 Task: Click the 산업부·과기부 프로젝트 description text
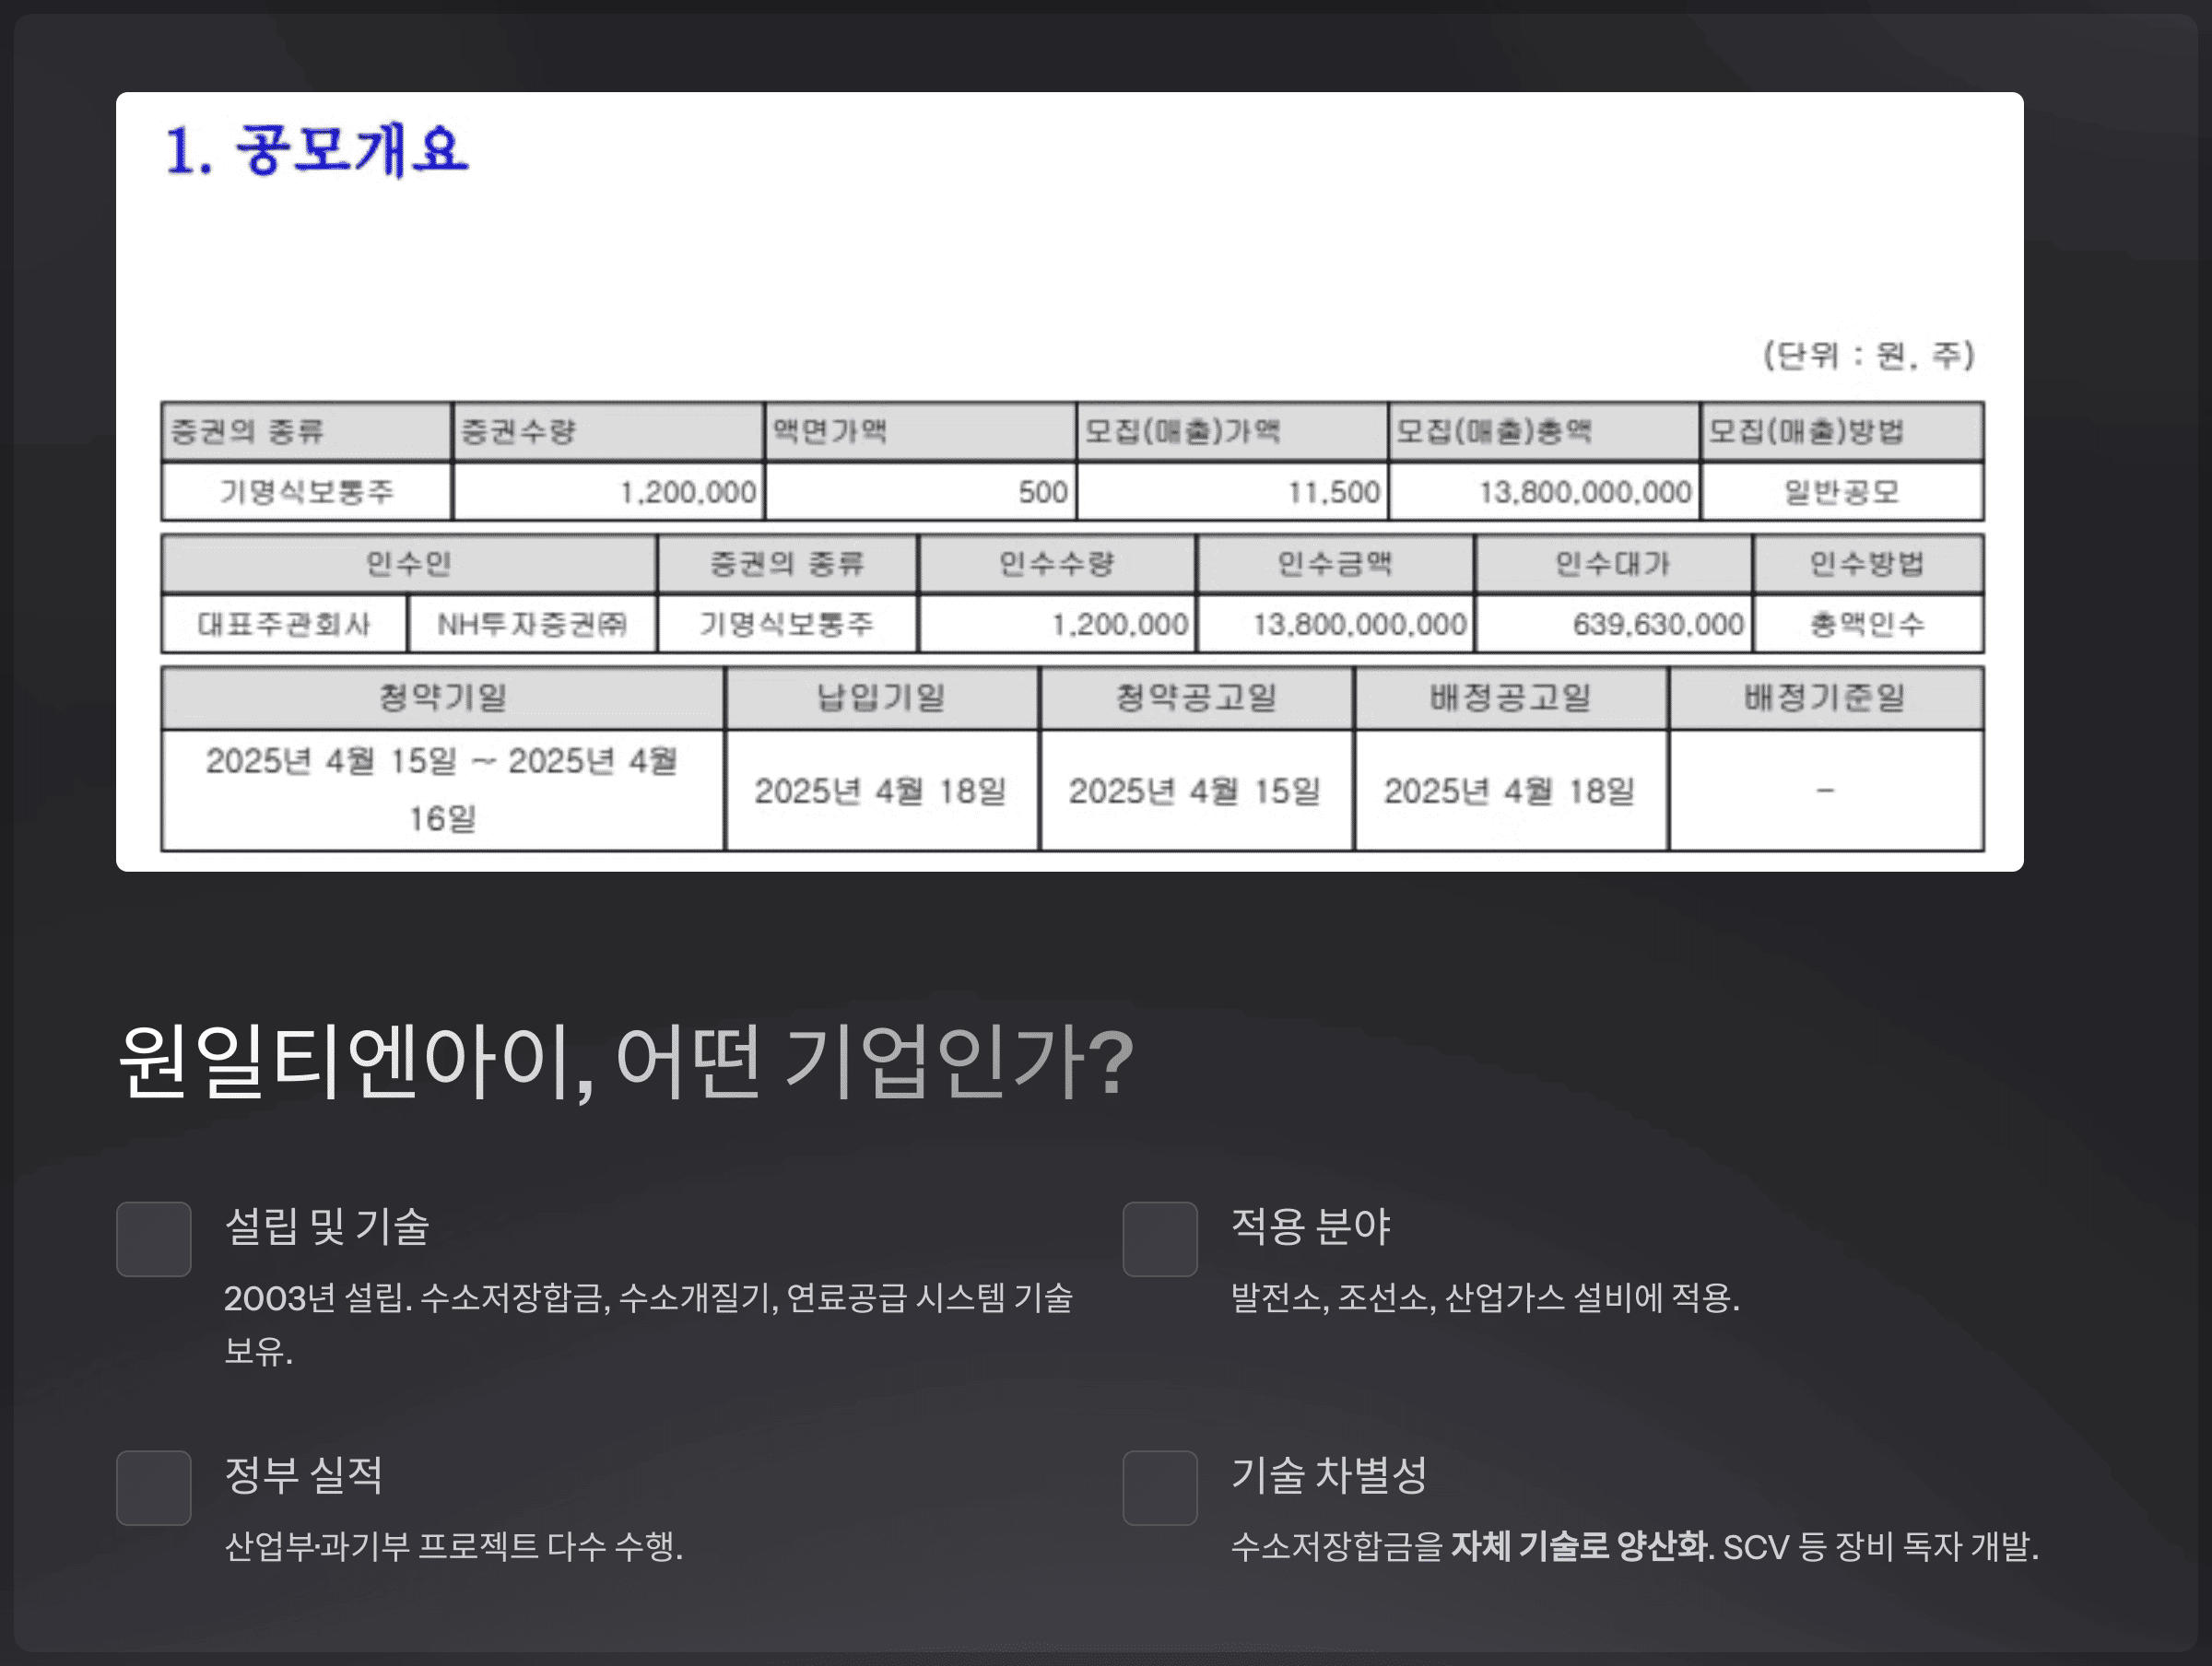(x=453, y=1546)
